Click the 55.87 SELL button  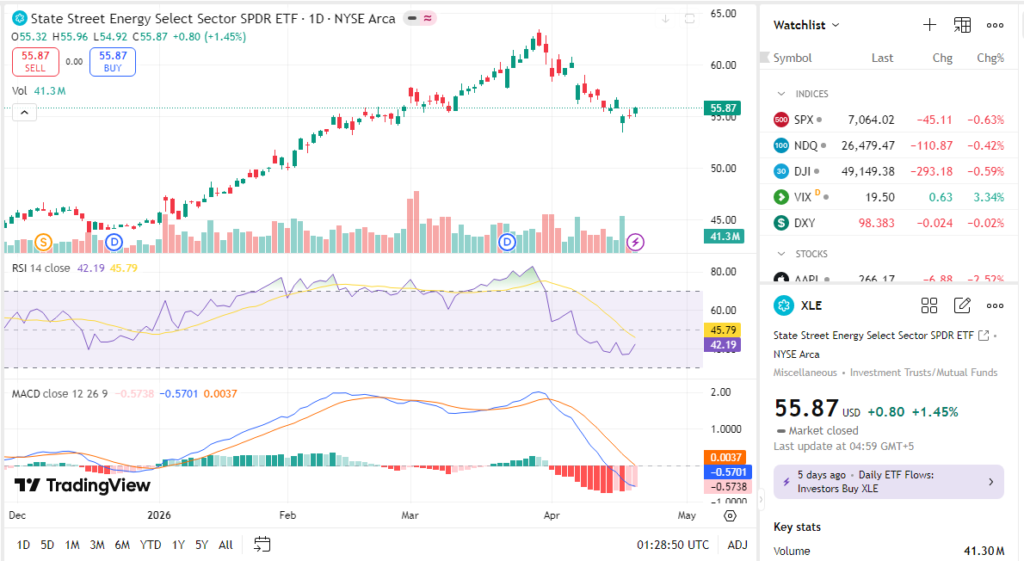tap(36, 62)
